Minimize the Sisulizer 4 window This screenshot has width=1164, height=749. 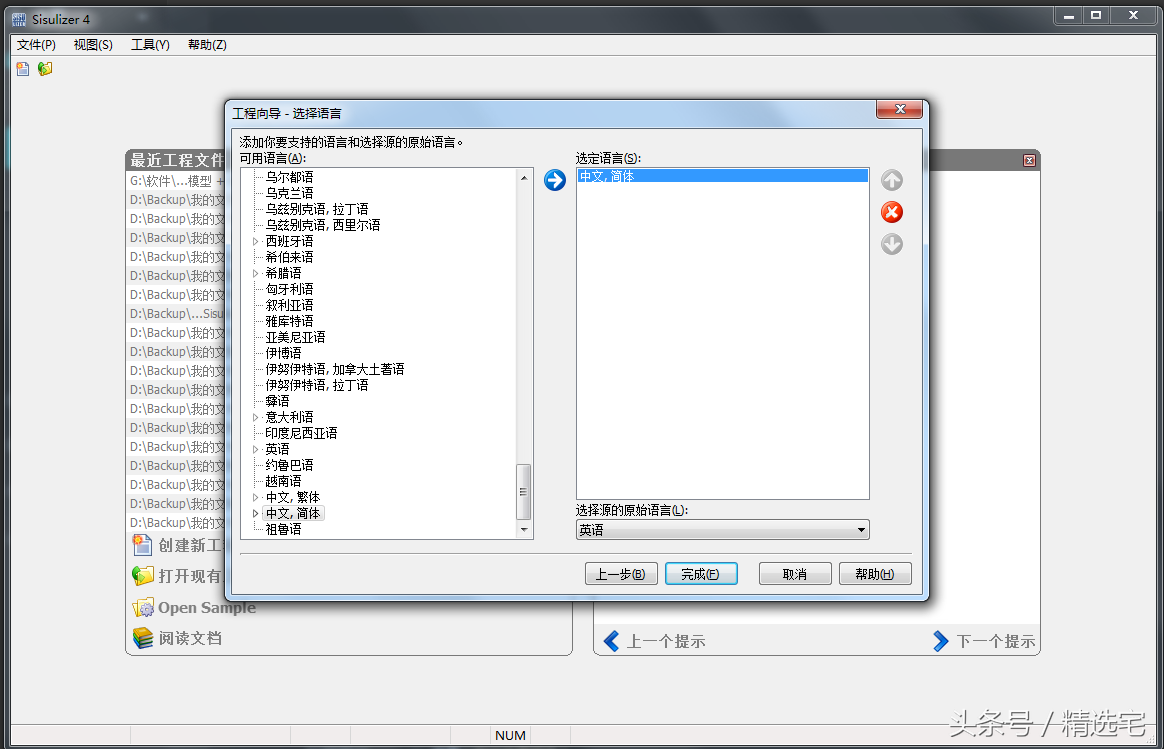pos(1068,16)
